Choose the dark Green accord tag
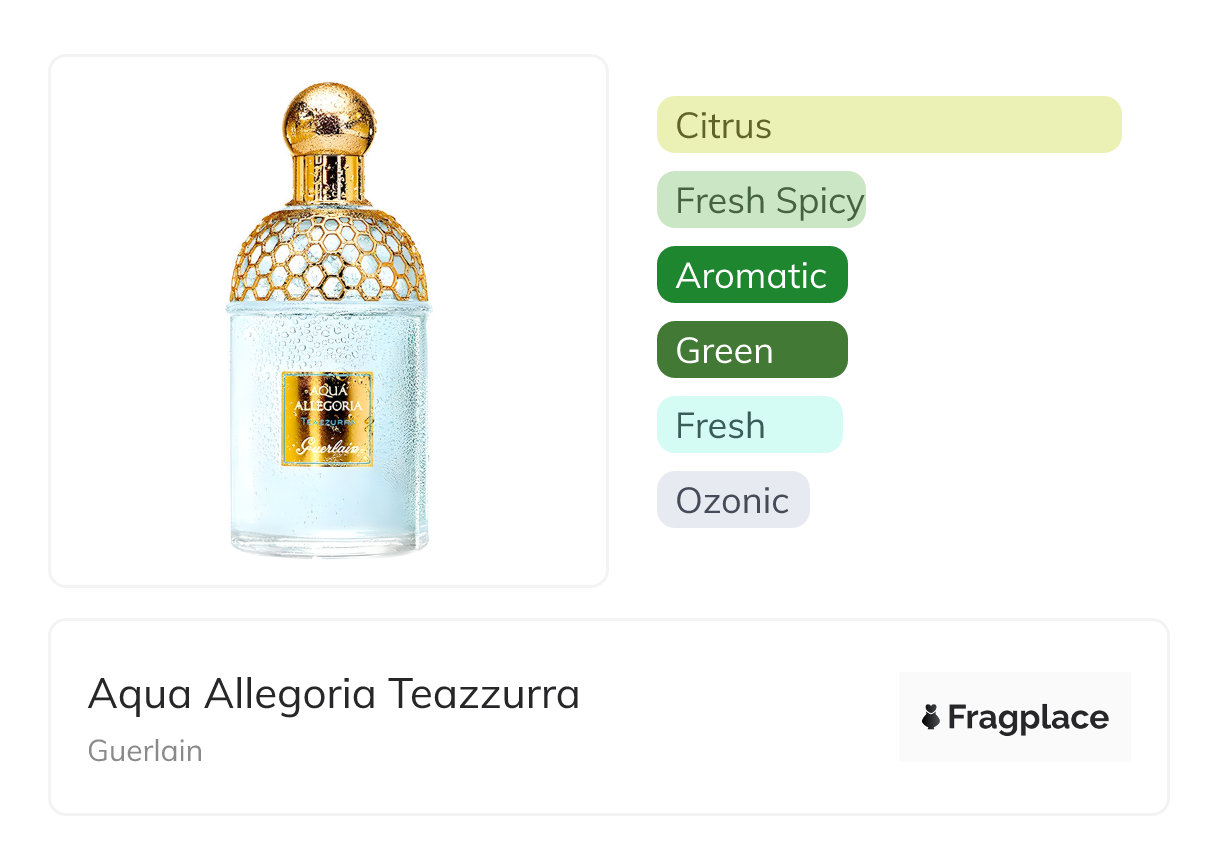The height and width of the screenshot is (864, 1218). click(x=752, y=350)
